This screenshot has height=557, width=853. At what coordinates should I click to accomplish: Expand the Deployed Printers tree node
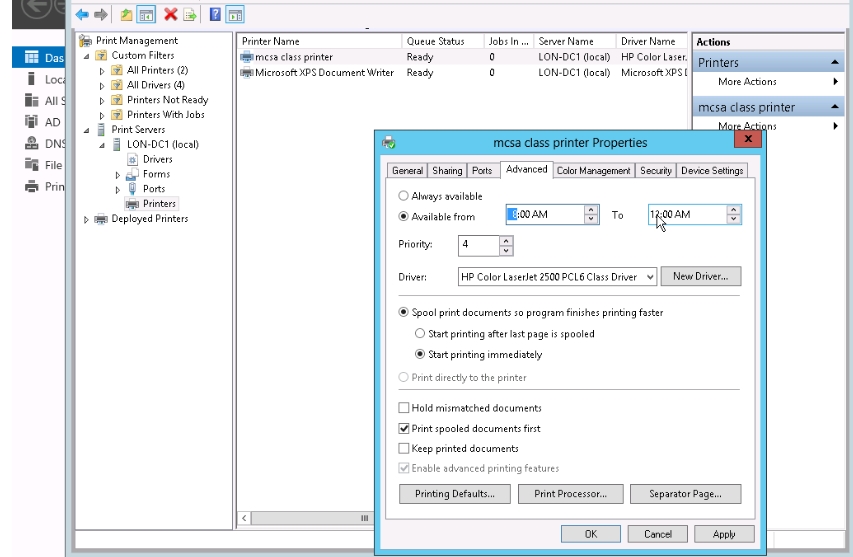click(x=87, y=219)
